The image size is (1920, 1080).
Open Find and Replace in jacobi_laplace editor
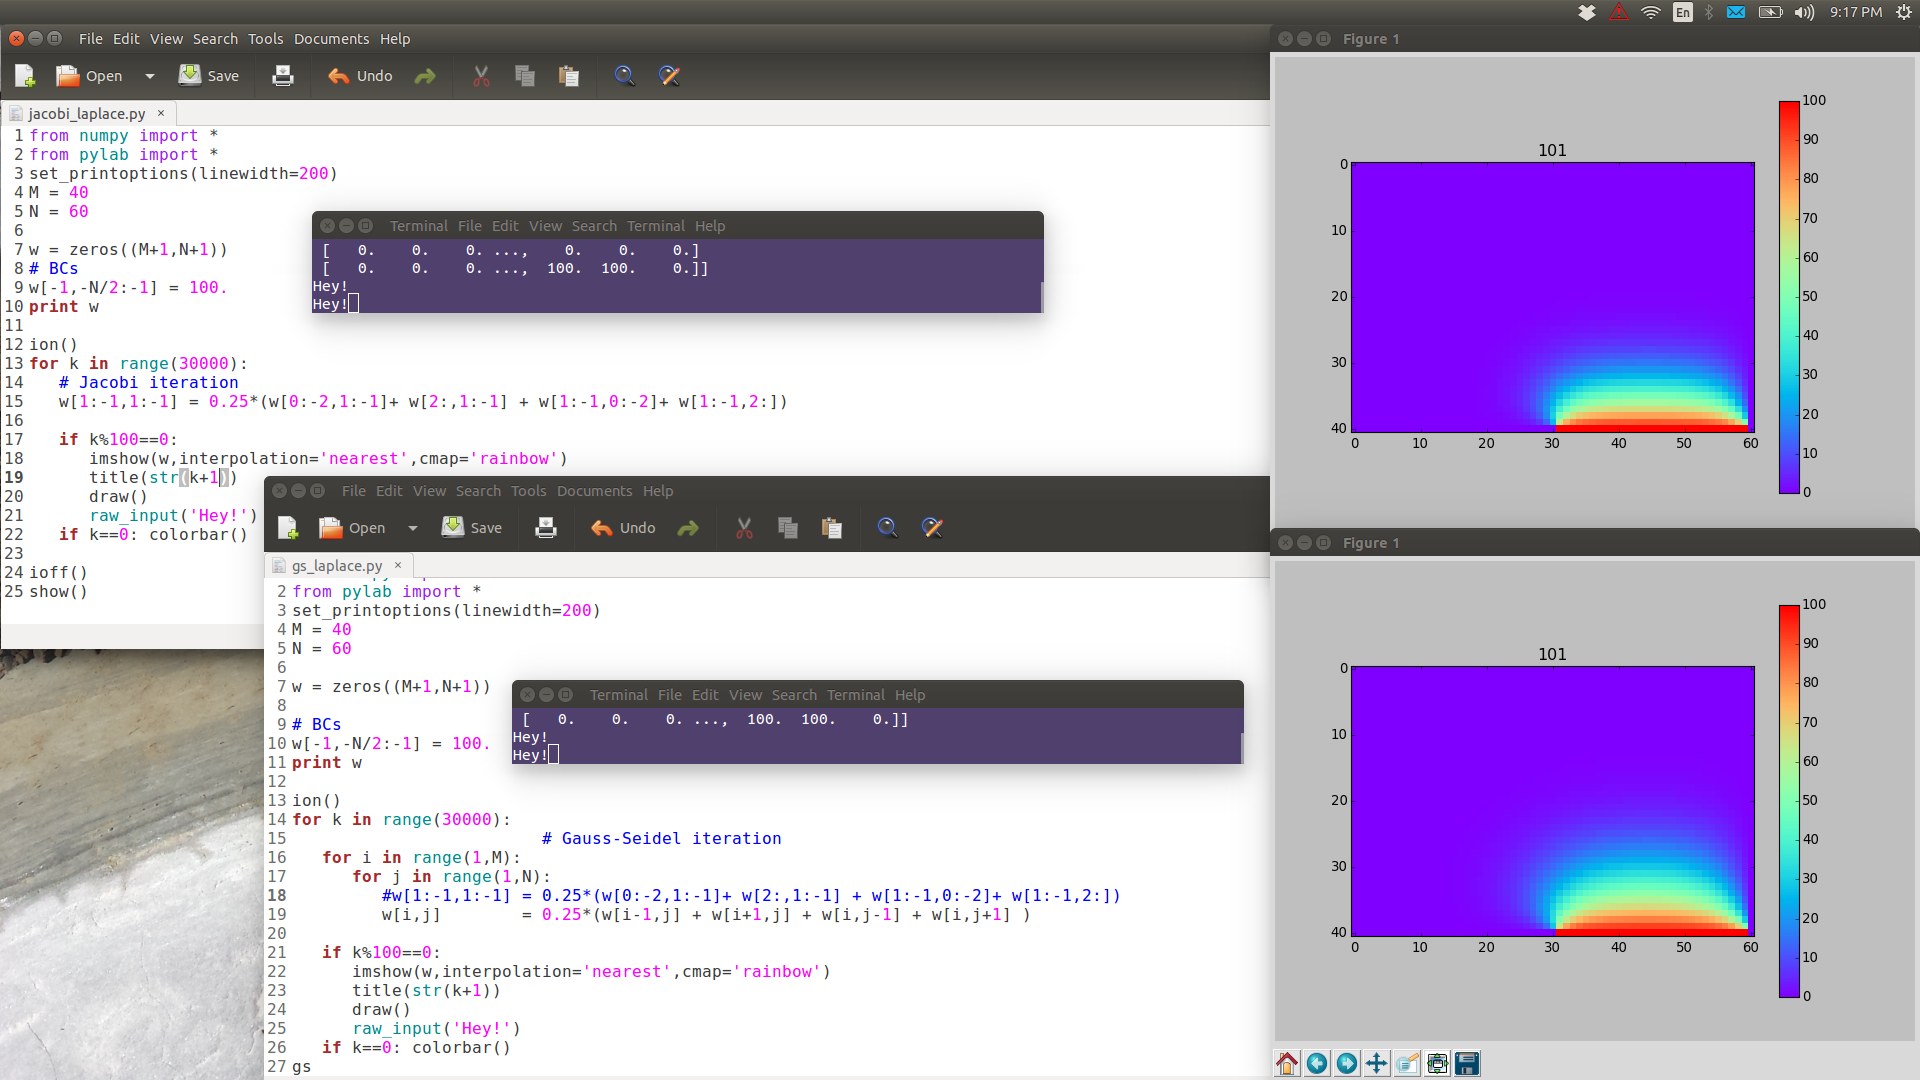tap(669, 76)
